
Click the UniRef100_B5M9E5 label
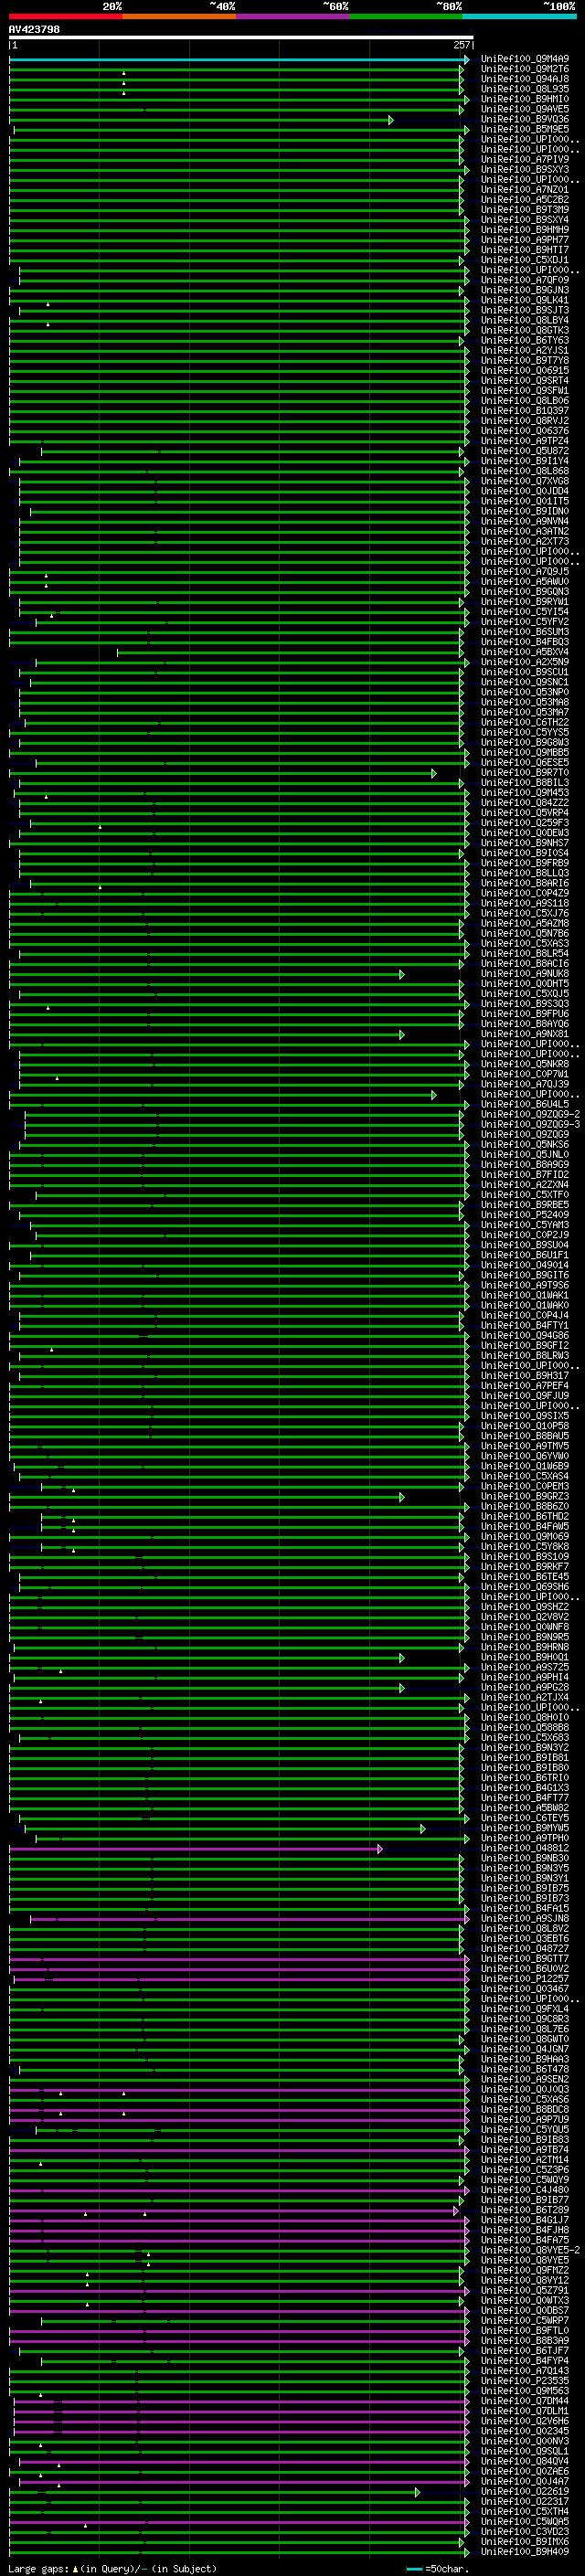click(525, 129)
